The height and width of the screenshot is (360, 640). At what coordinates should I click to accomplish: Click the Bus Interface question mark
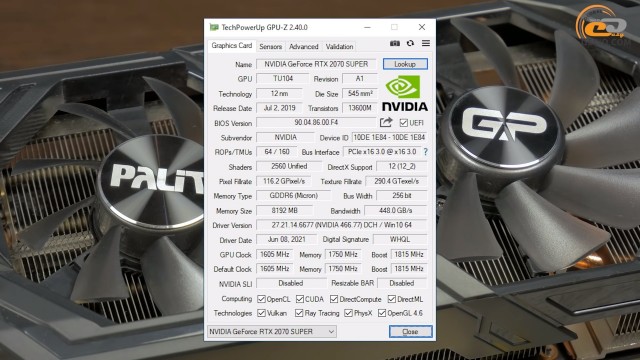click(426, 152)
